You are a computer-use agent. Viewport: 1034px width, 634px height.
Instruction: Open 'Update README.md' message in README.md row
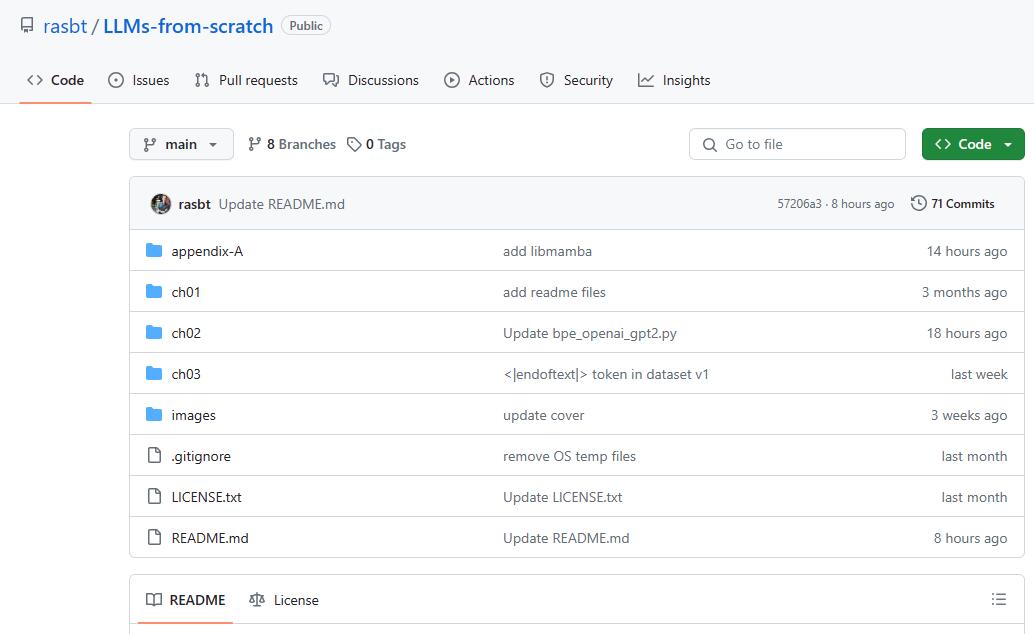[x=566, y=538]
